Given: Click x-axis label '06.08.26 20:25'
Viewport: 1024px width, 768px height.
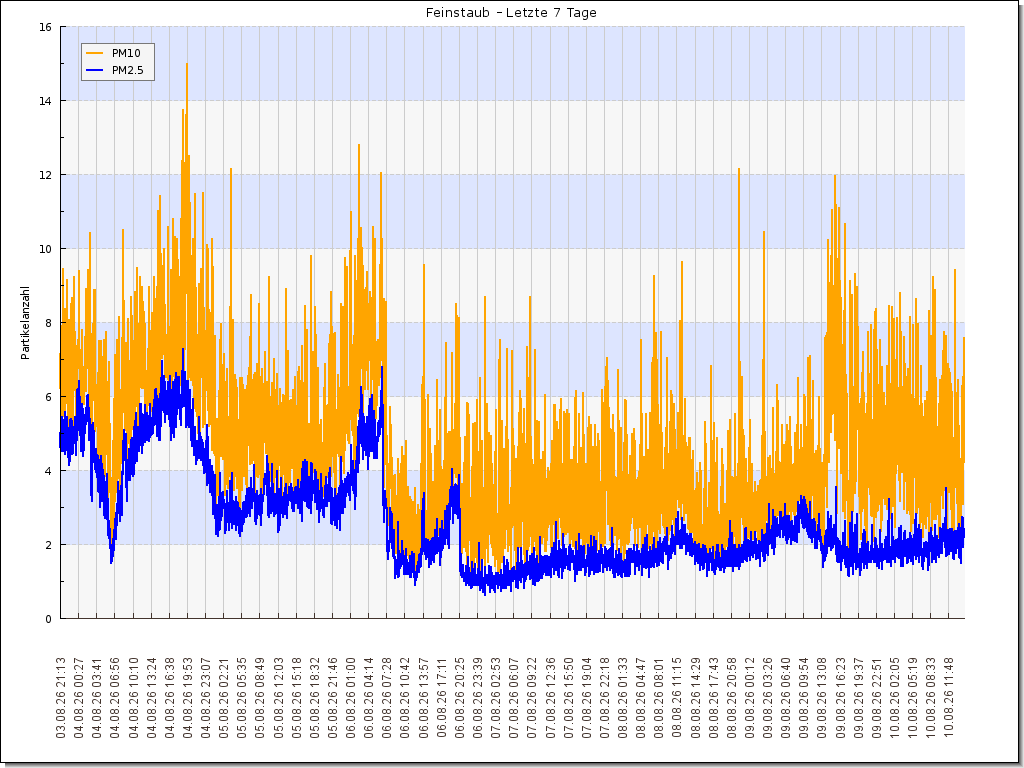Looking at the screenshot, I should (x=460, y=697).
